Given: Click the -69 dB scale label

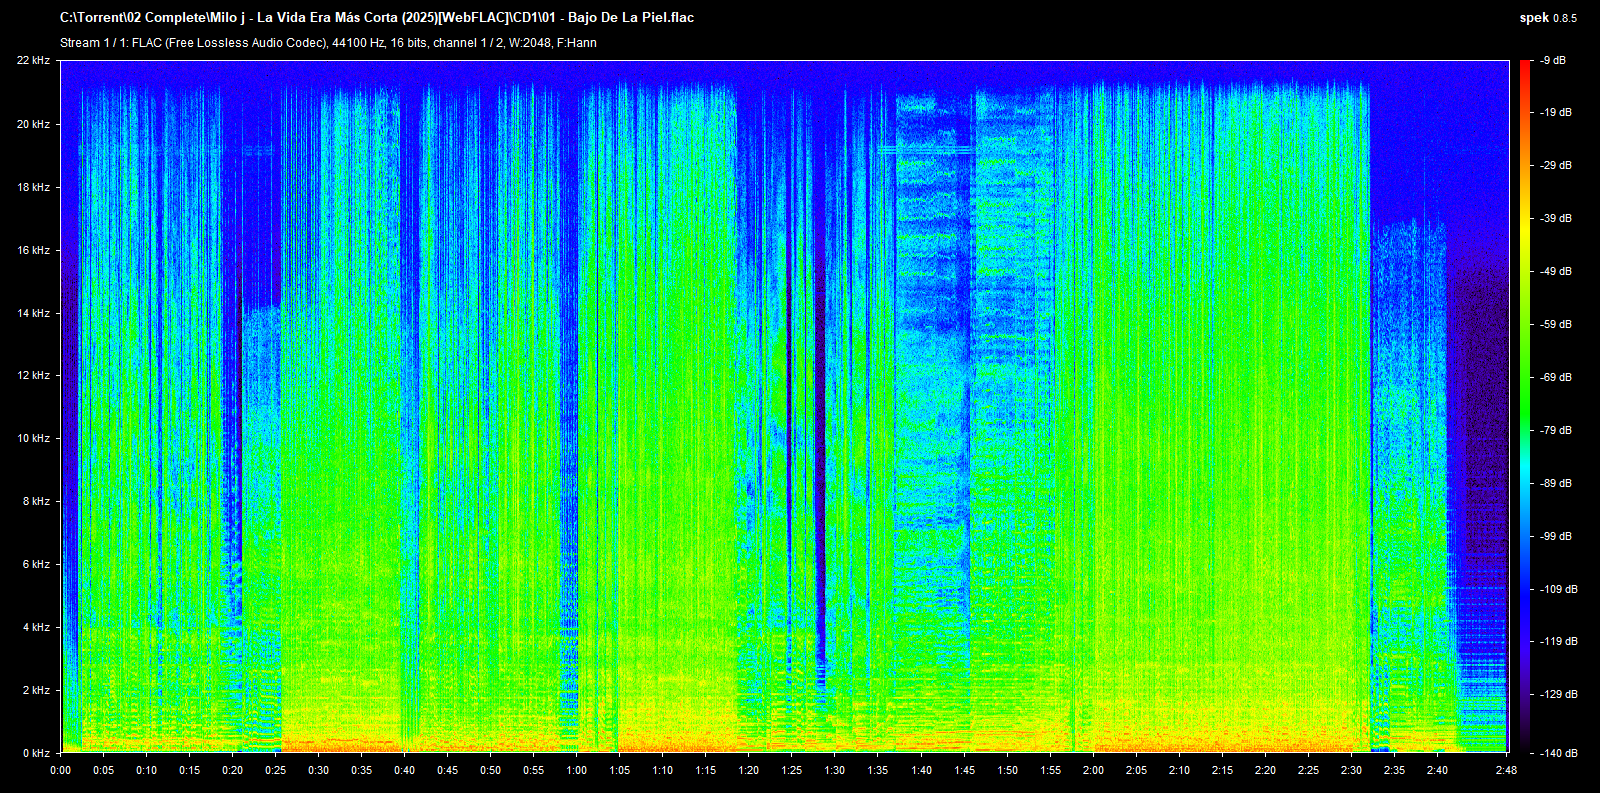Looking at the screenshot, I should click(x=1556, y=377).
